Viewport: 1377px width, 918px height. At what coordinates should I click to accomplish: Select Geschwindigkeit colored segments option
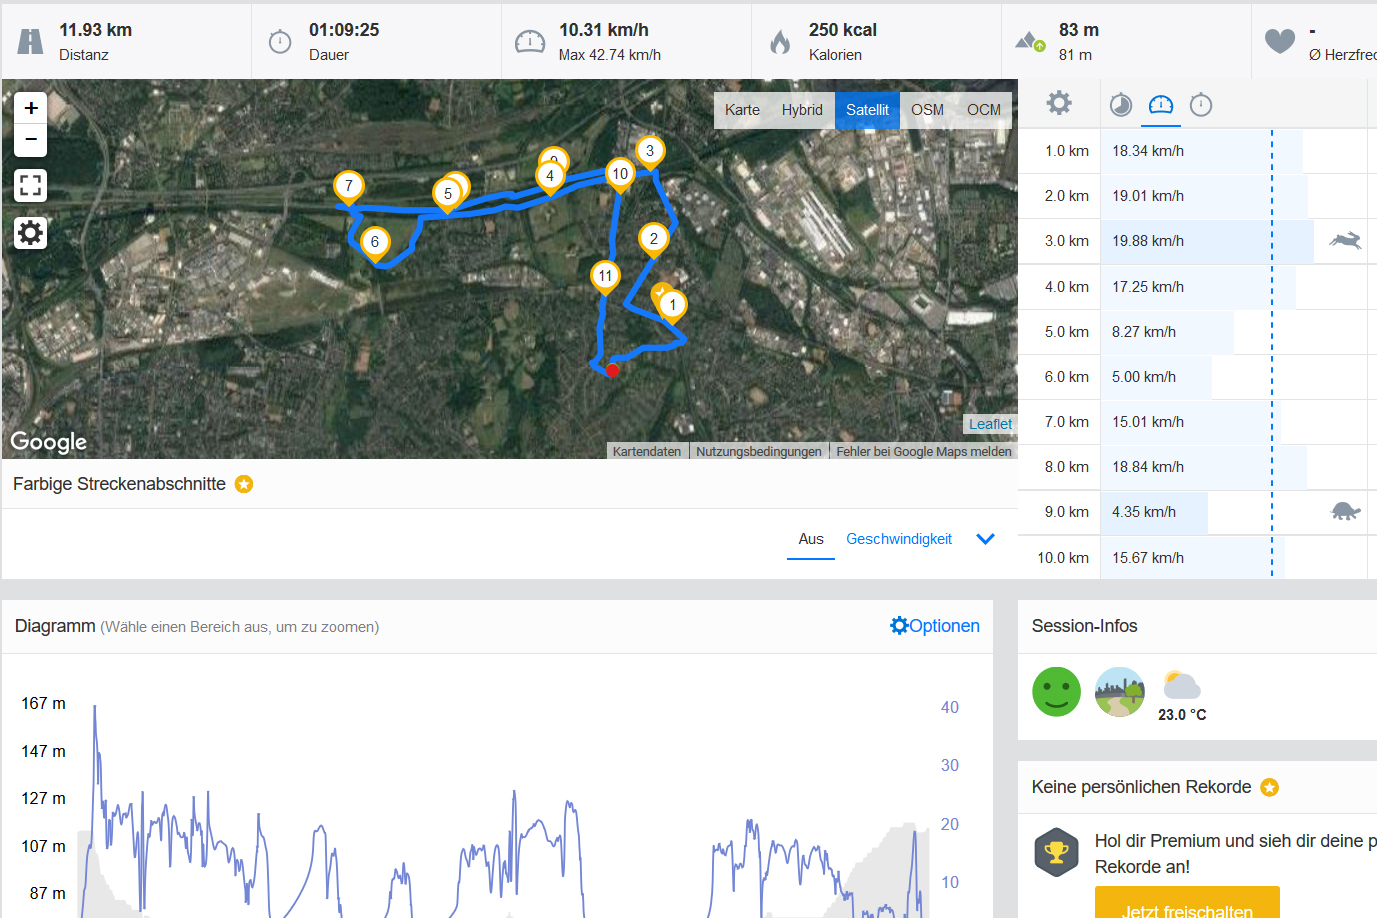899,539
